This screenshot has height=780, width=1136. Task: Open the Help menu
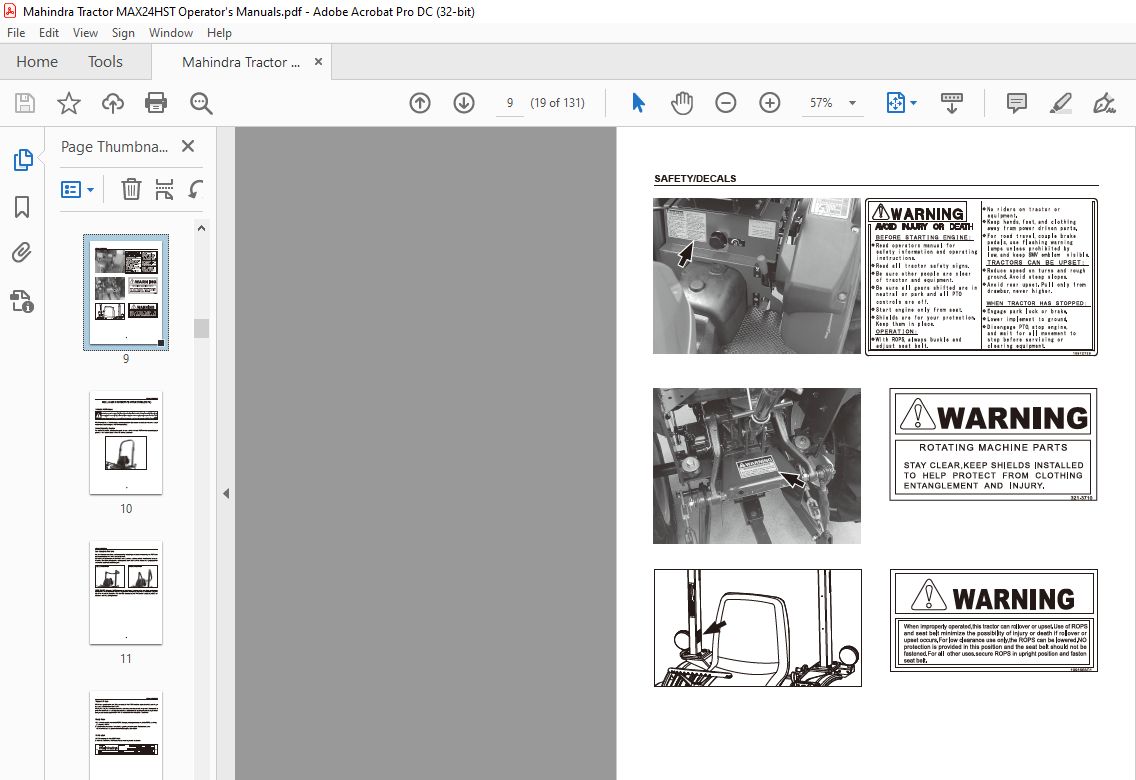coord(219,33)
